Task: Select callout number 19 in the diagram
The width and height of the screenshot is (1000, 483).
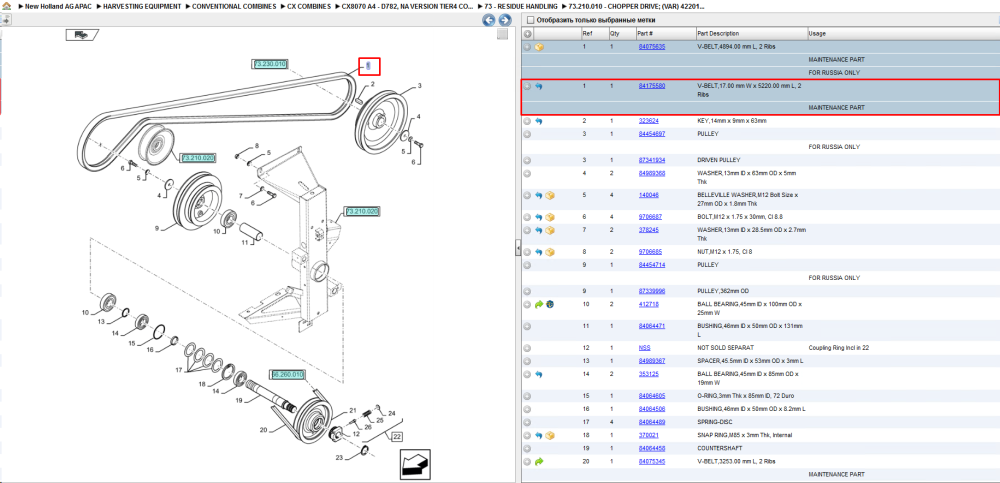Action: point(239,401)
